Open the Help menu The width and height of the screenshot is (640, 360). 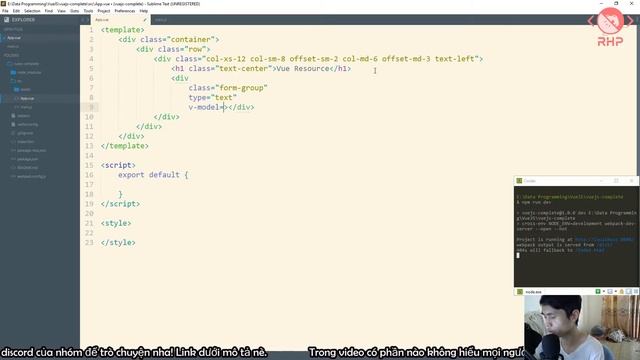pyautogui.click(x=144, y=11)
